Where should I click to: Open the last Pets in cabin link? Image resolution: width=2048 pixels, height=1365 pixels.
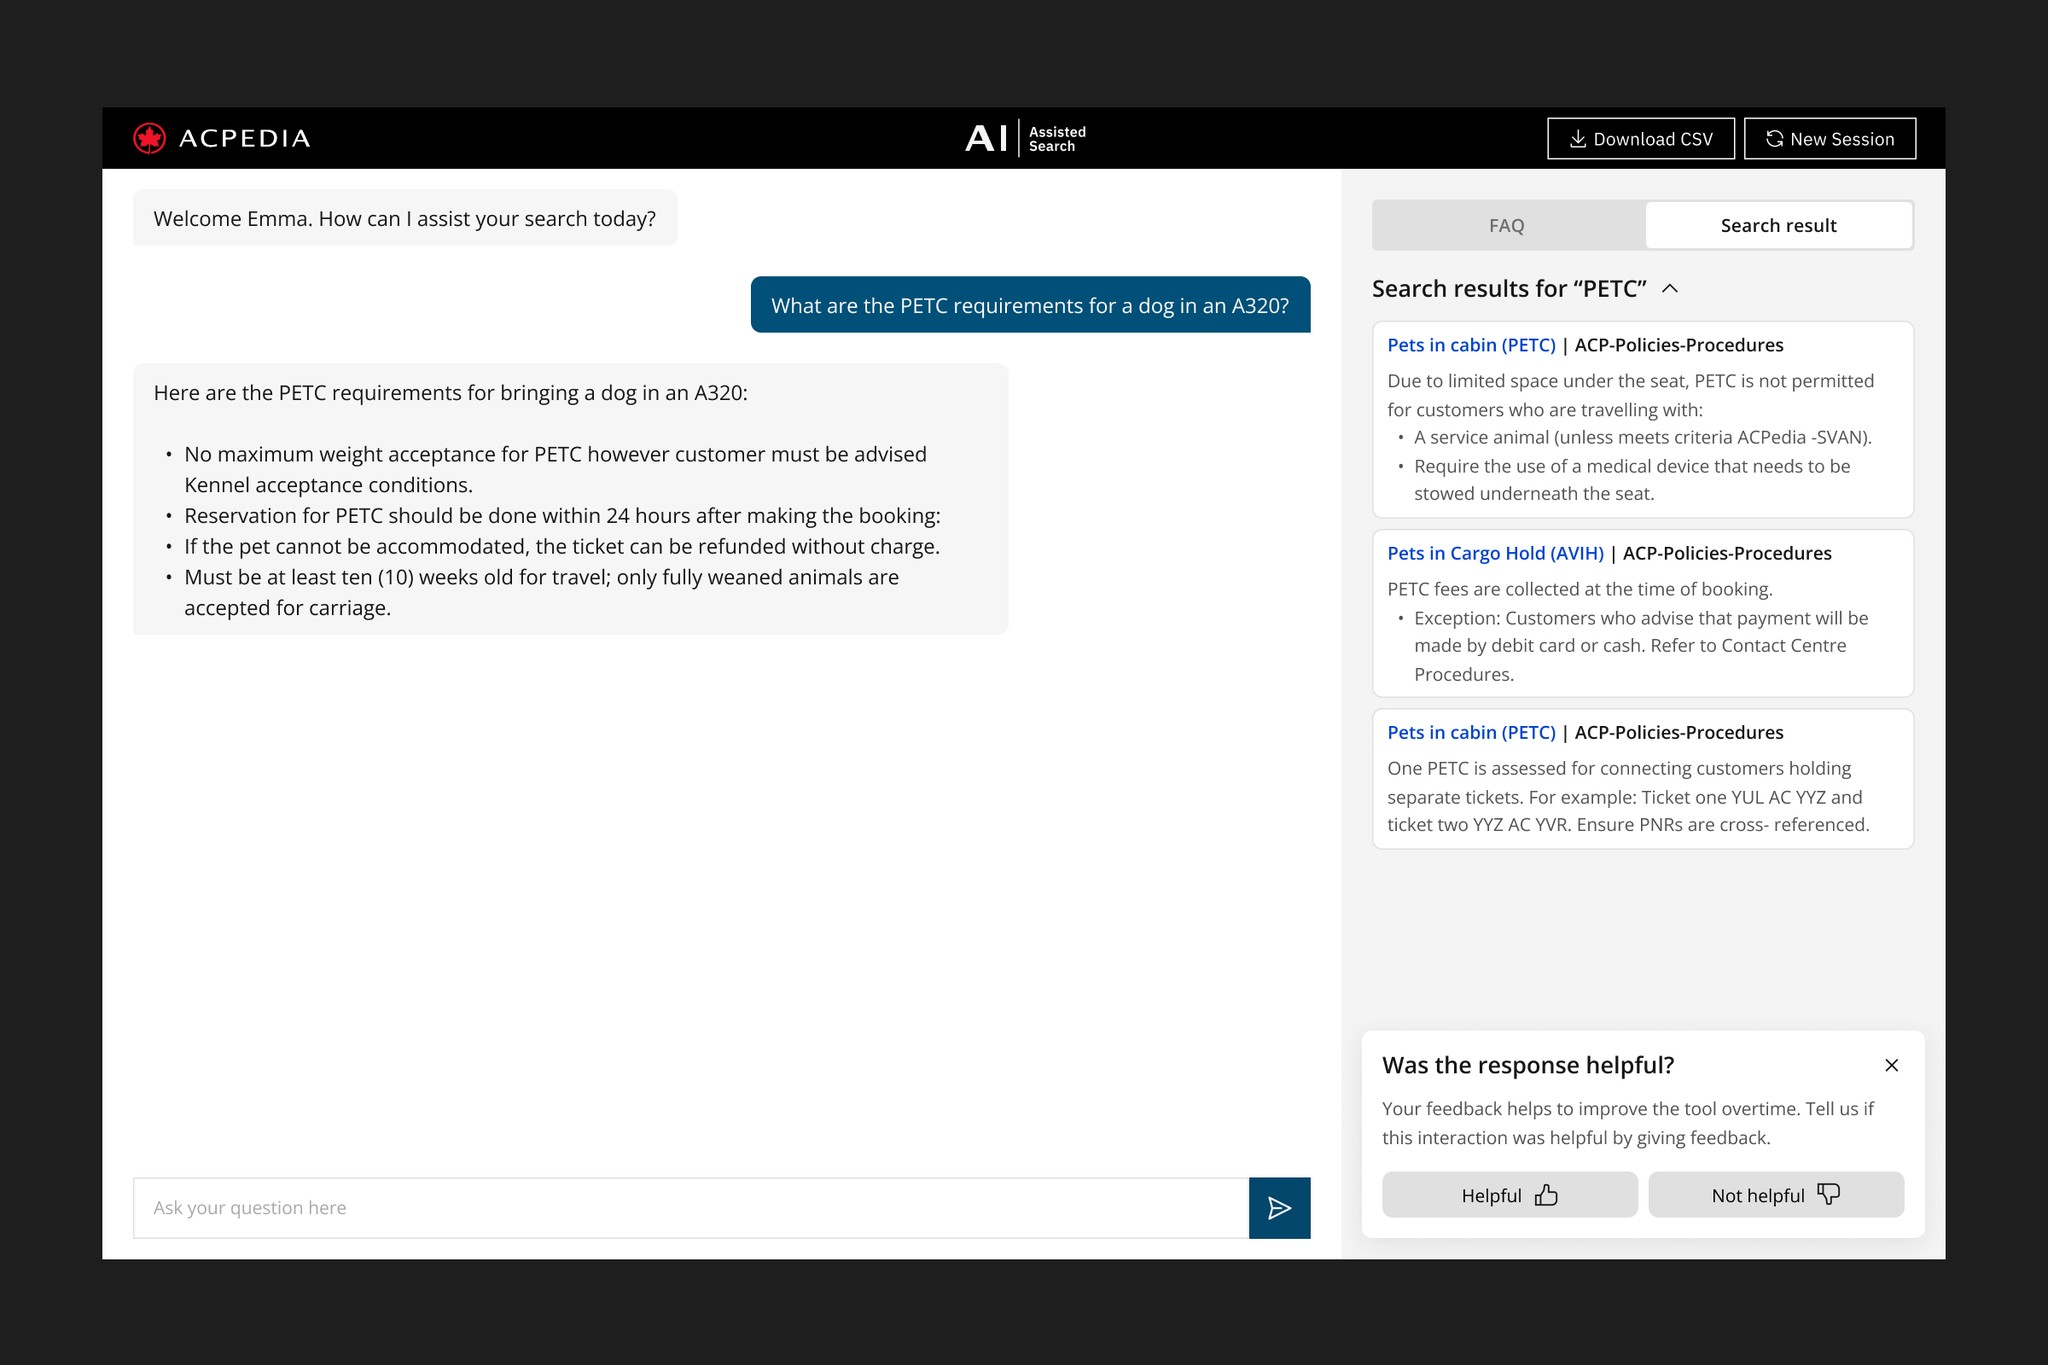tap(1471, 732)
